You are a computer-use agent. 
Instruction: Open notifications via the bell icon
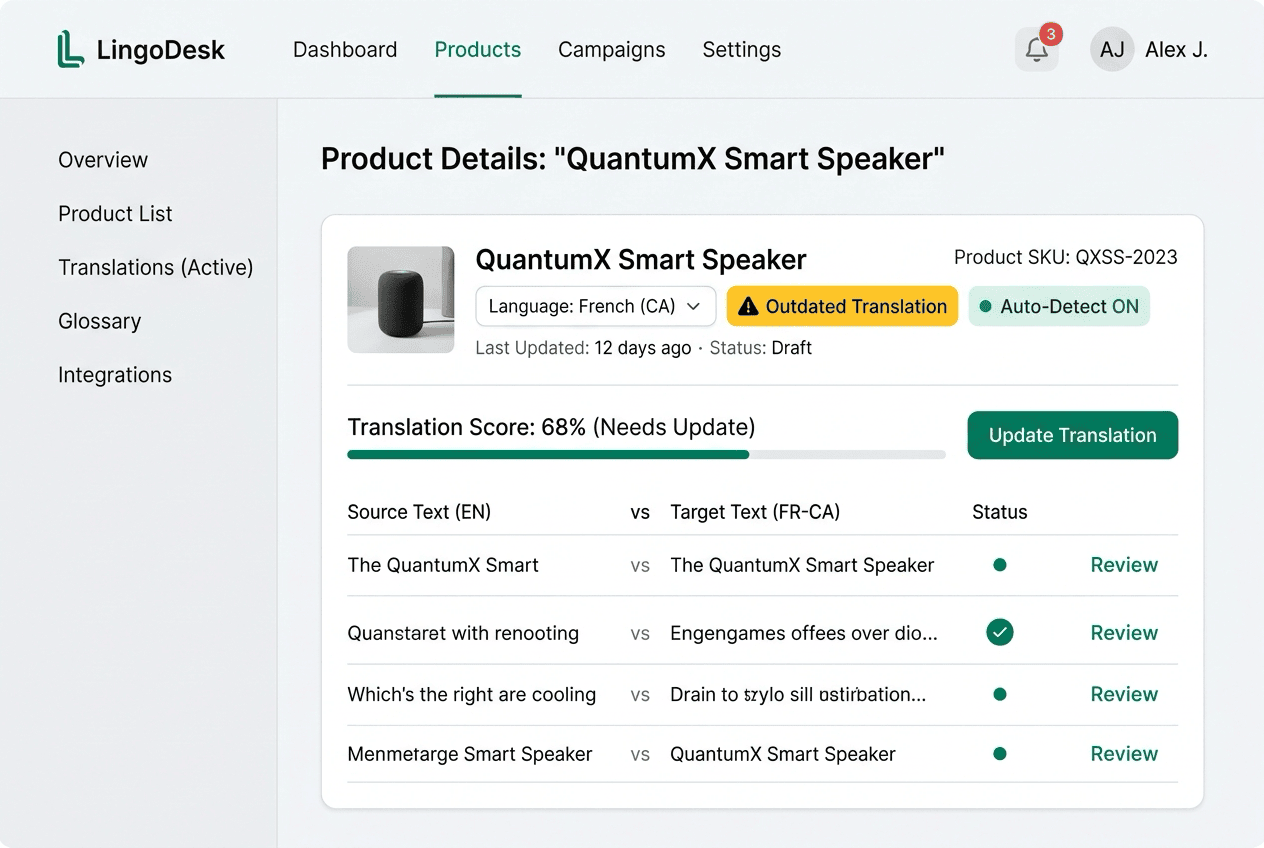pos(1037,49)
